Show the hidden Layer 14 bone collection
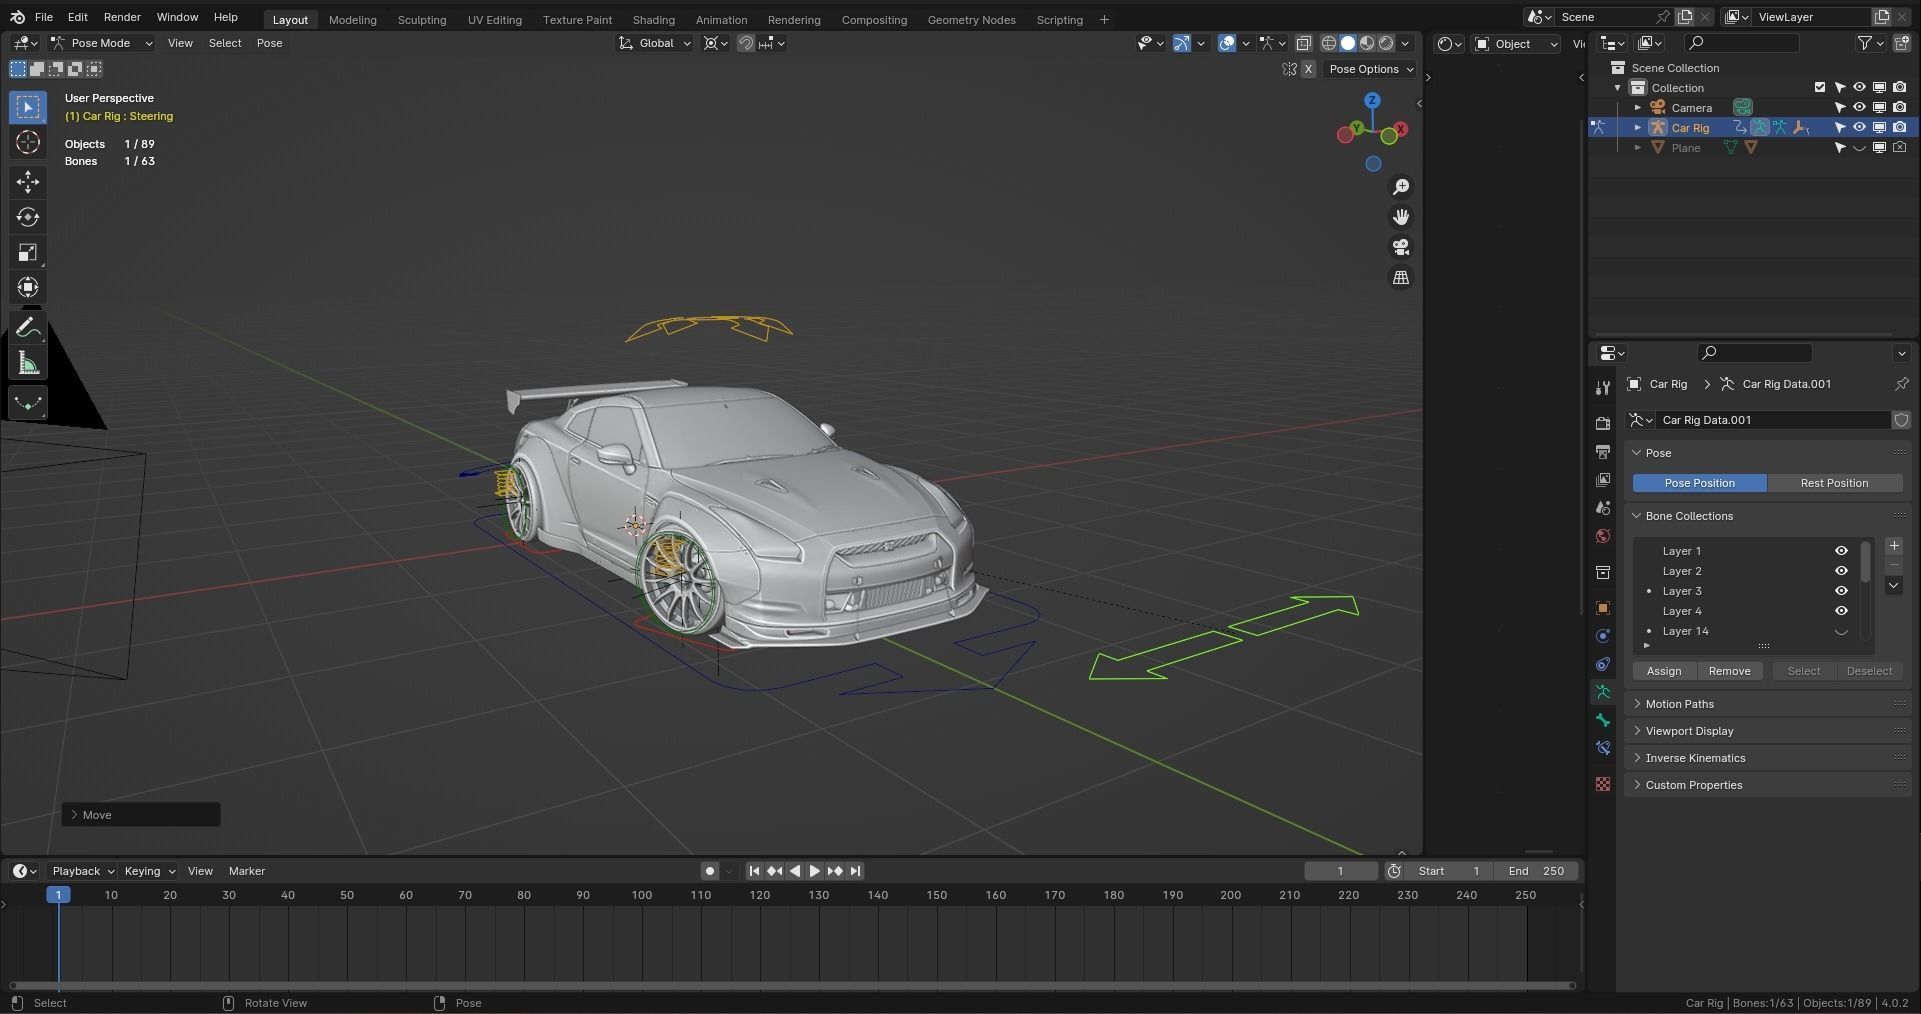 tap(1841, 631)
